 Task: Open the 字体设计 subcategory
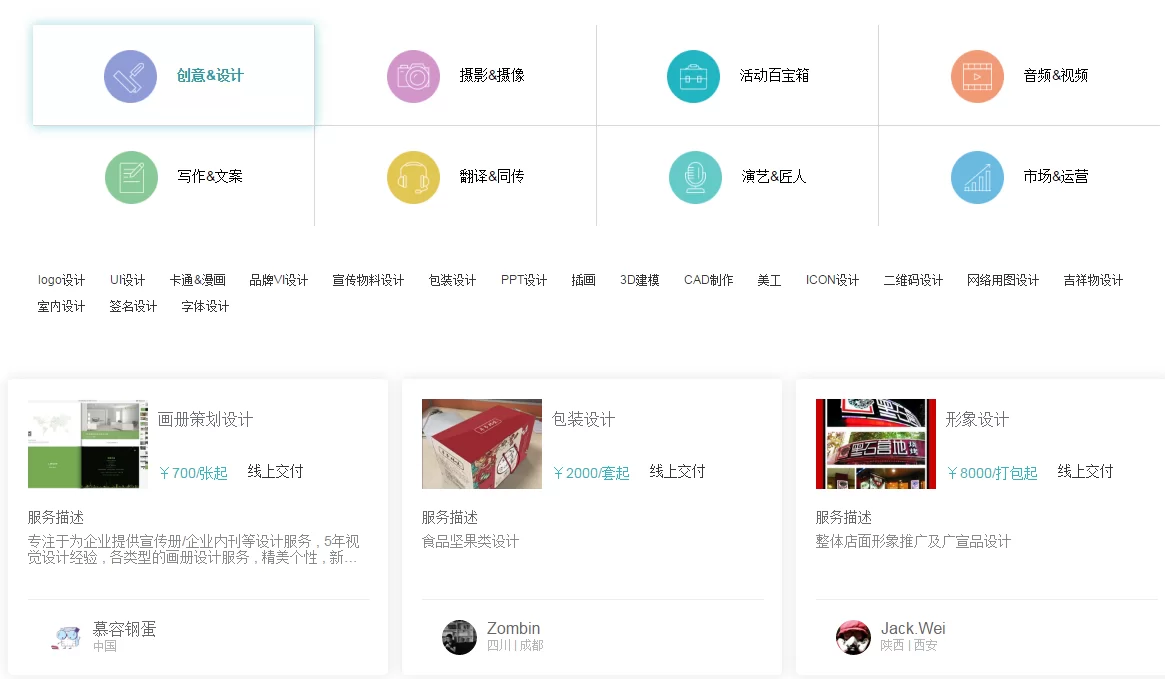pyautogui.click(x=205, y=306)
